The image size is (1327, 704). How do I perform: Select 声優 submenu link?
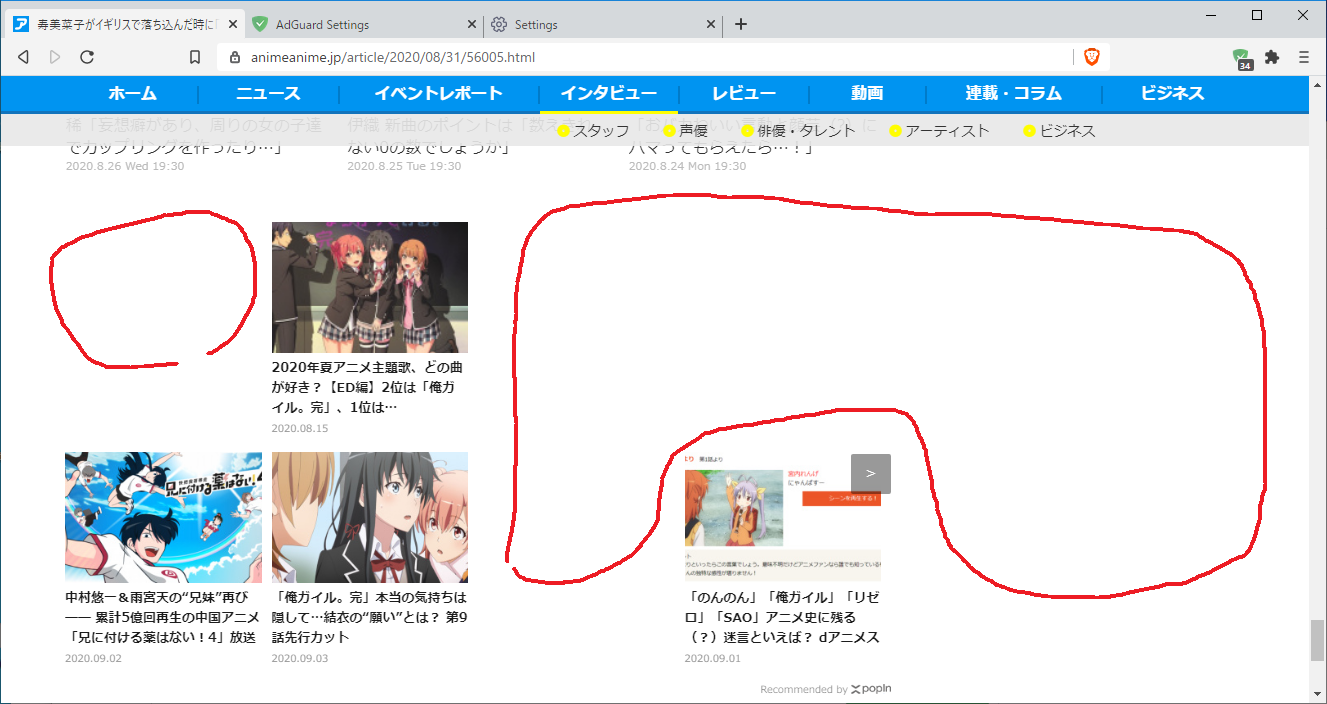tap(685, 131)
